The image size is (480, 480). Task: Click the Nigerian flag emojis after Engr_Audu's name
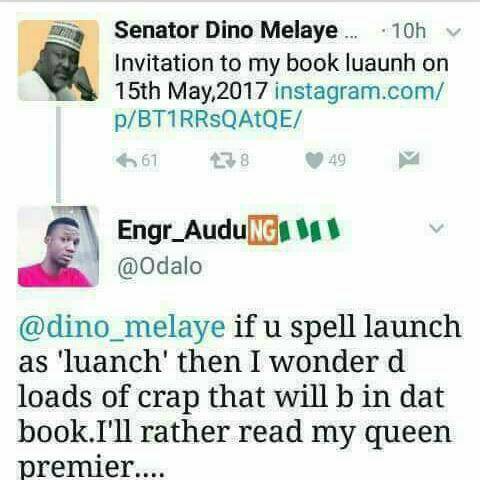point(310,230)
